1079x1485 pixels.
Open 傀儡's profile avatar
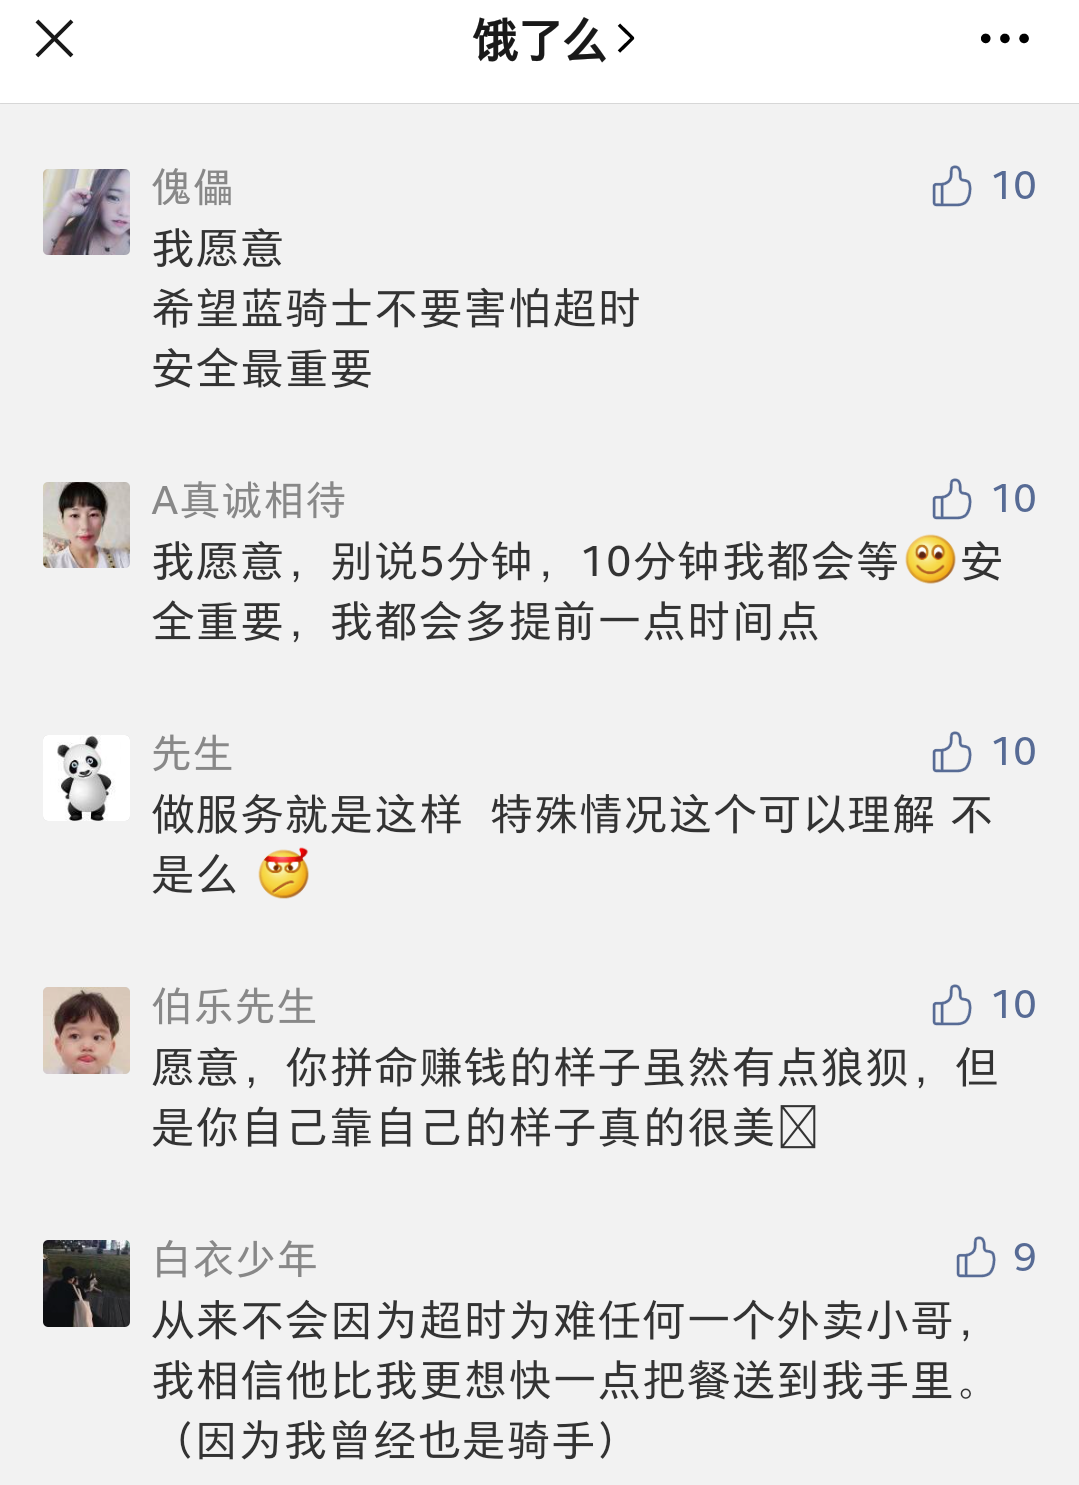coord(87,212)
